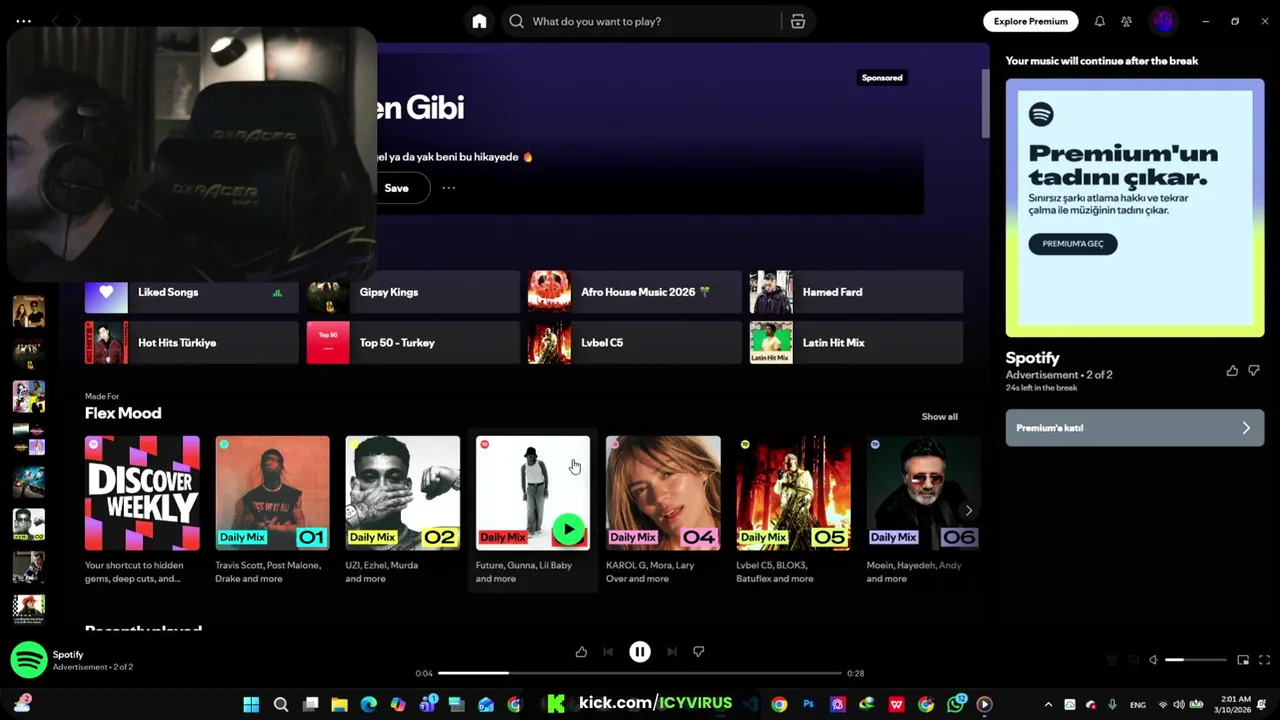Click thumbs-up in the player bar
This screenshot has height=720, width=1280.
pos(581,652)
